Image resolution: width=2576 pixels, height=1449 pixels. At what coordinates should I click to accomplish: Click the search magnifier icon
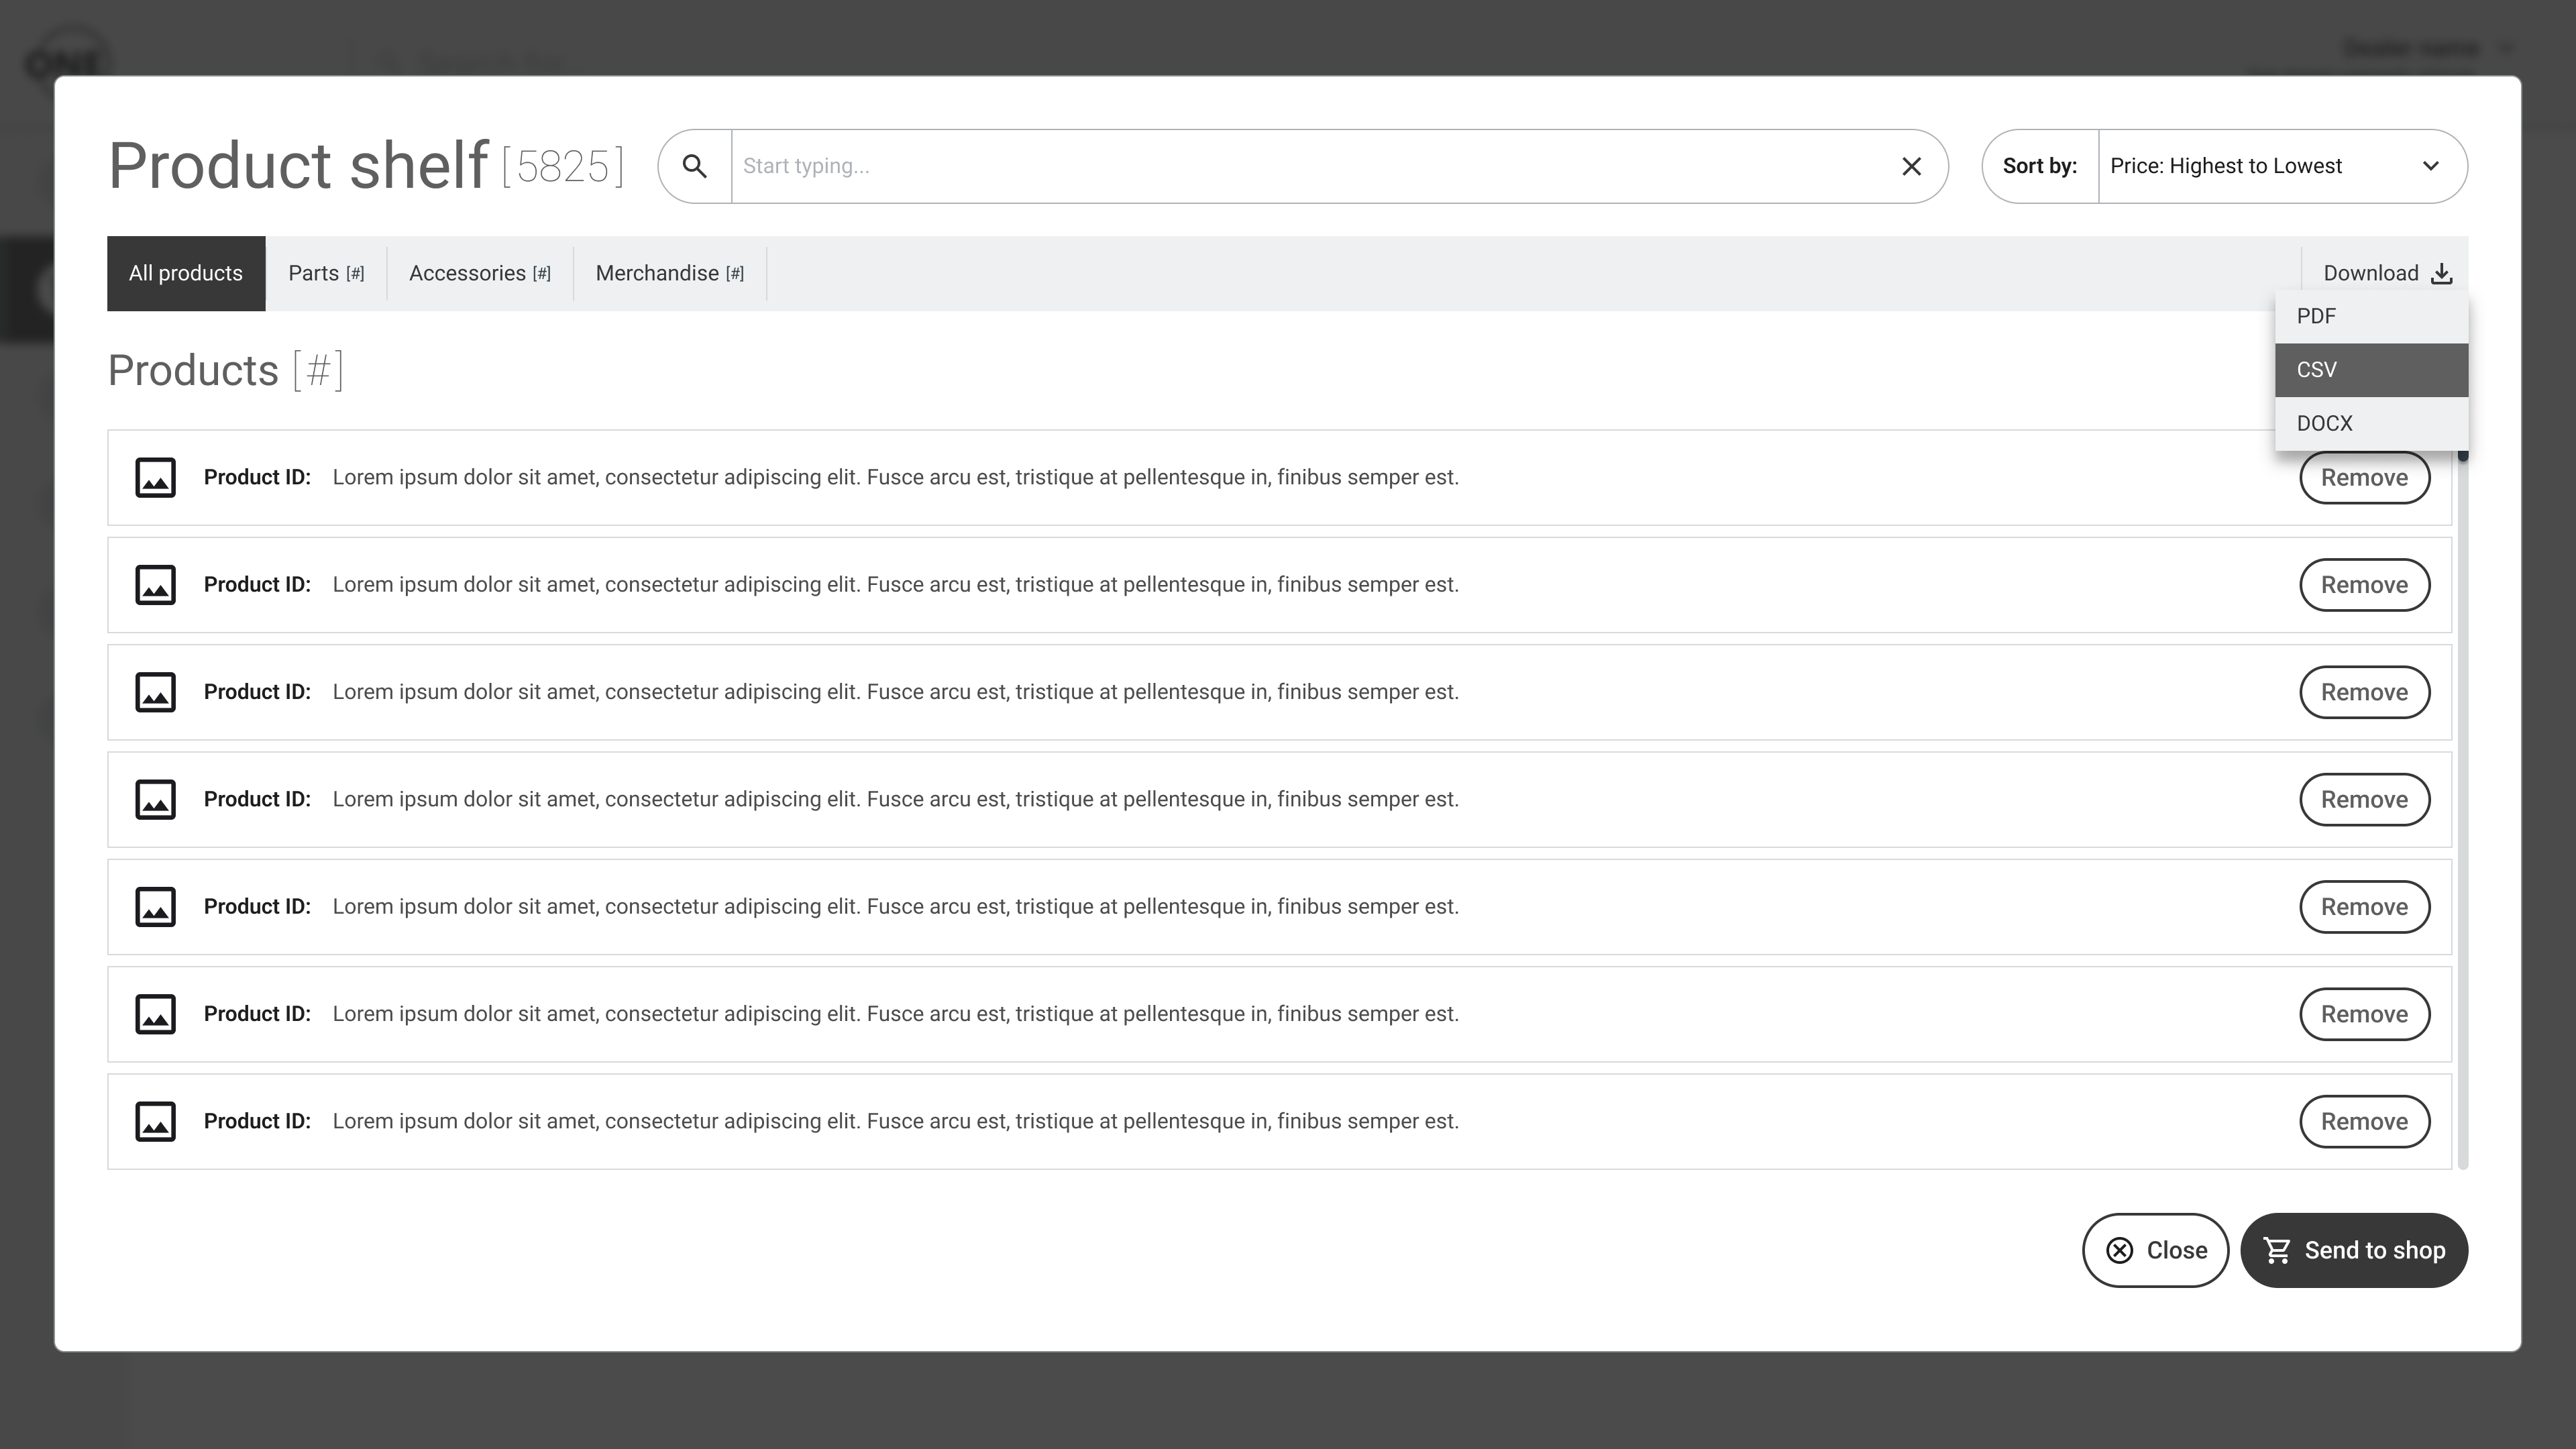click(x=694, y=166)
